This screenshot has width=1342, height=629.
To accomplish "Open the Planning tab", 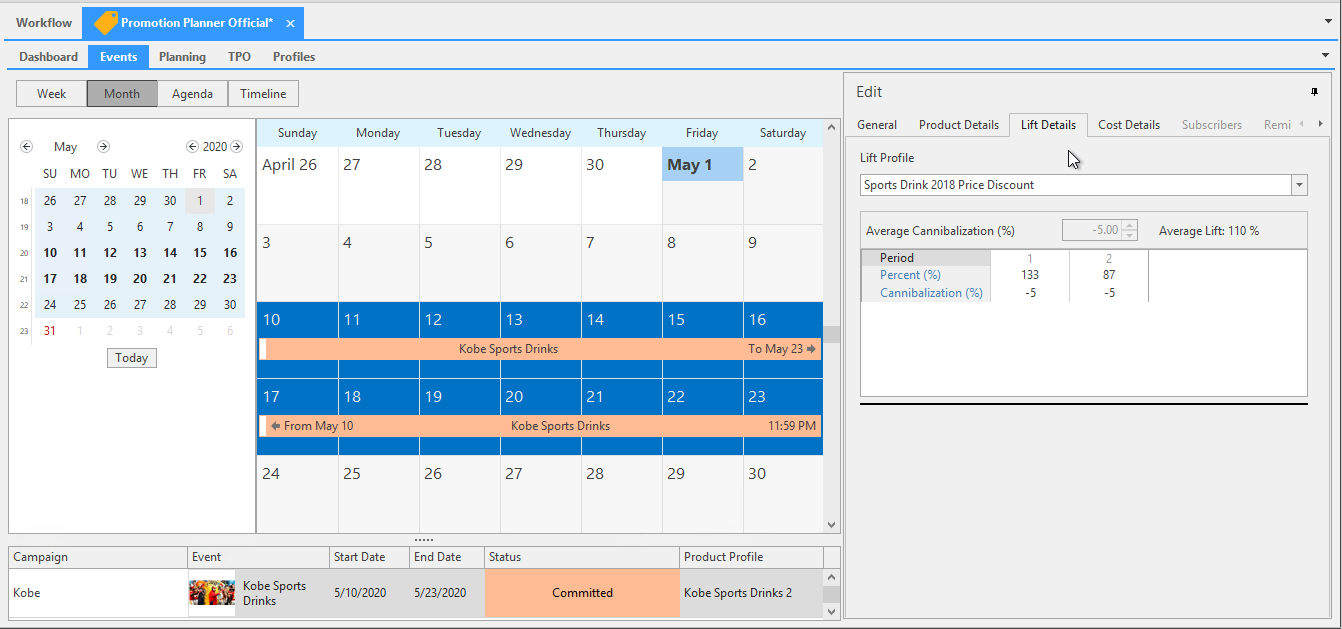I will click(x=182, y=57).
